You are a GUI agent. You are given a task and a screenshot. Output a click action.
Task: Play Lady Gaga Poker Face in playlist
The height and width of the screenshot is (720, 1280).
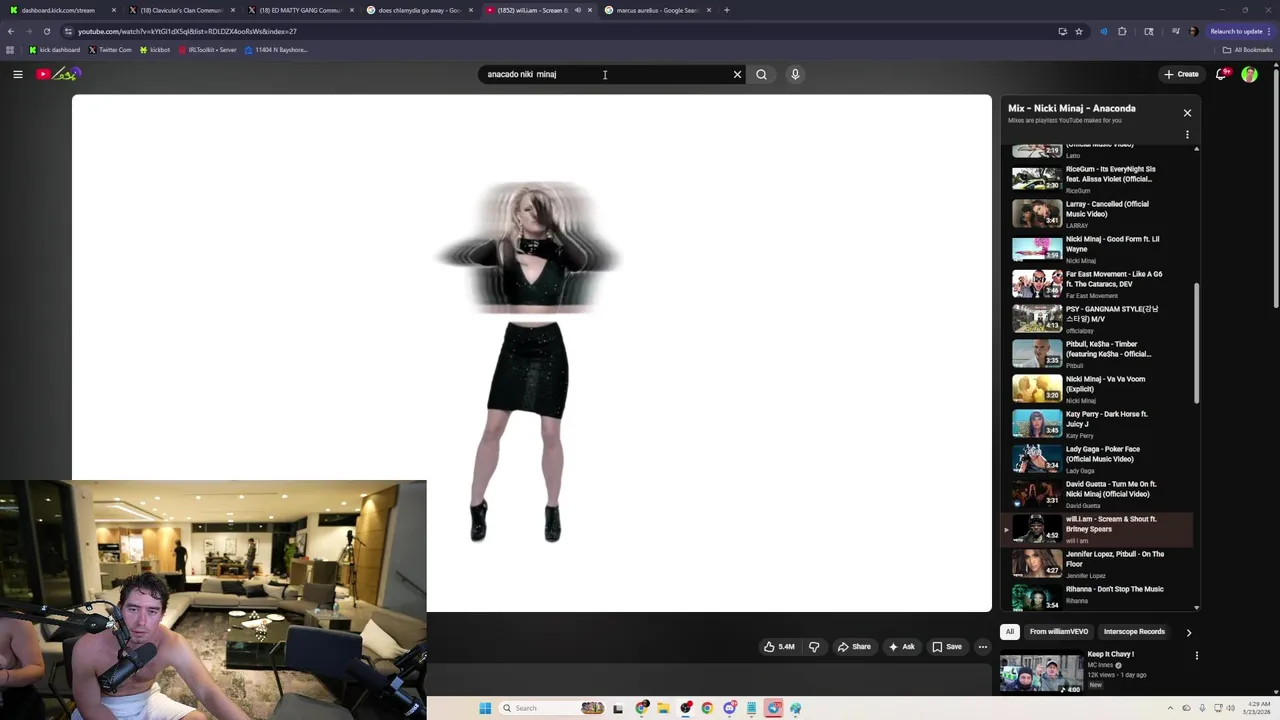coord(1098,459)
